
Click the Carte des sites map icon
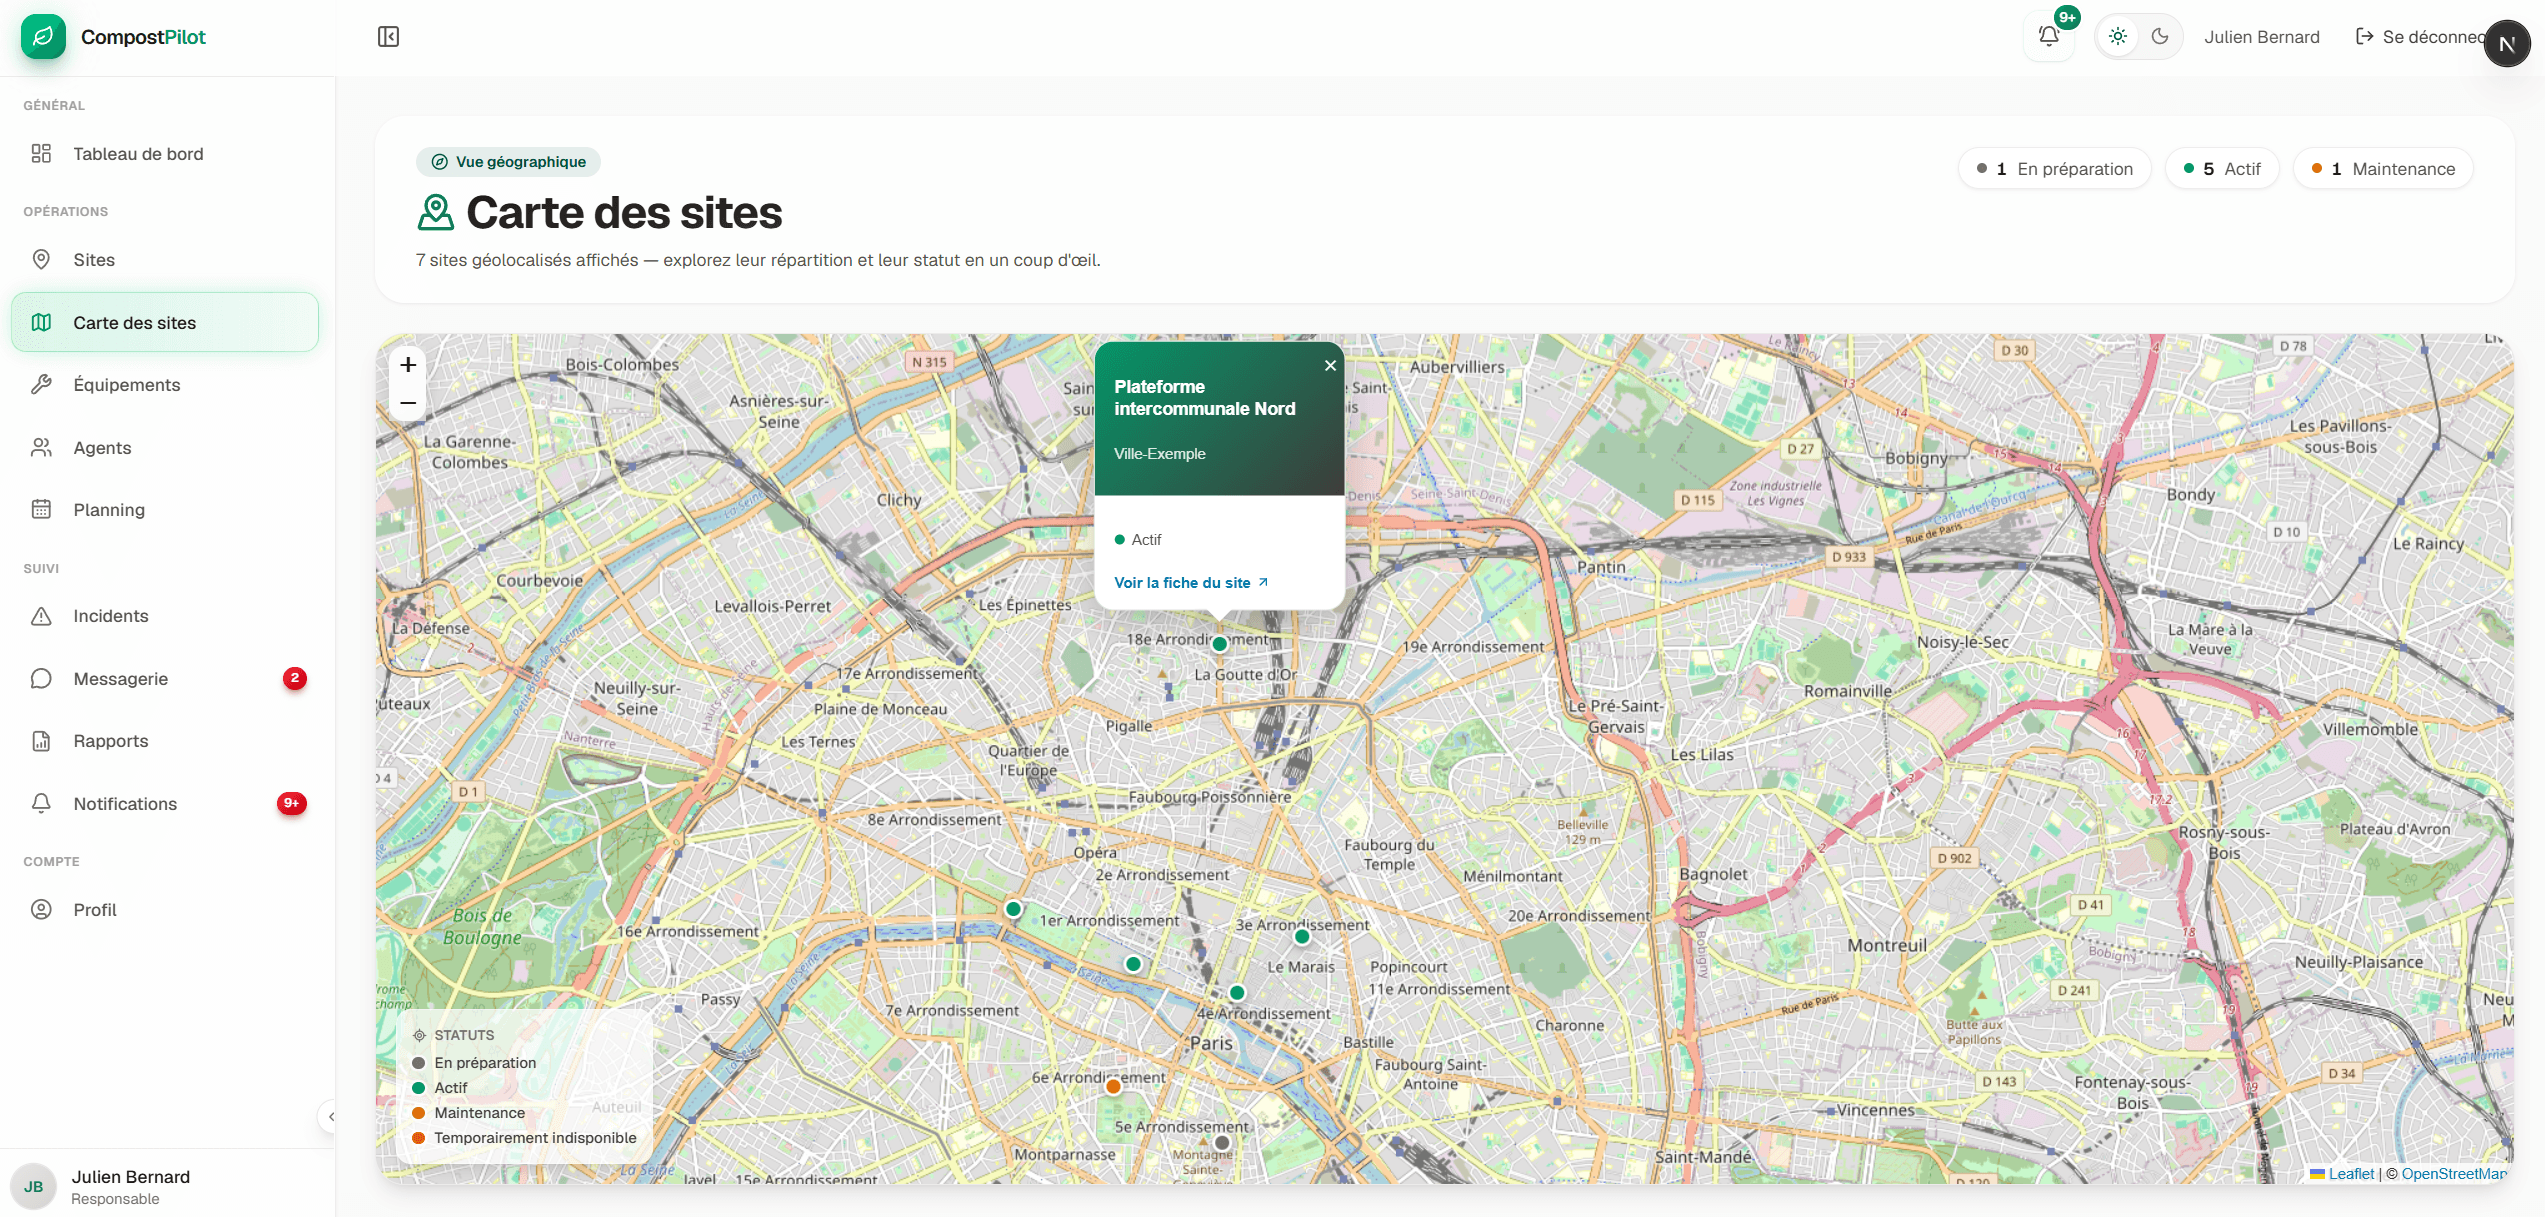tap(41, 322)
